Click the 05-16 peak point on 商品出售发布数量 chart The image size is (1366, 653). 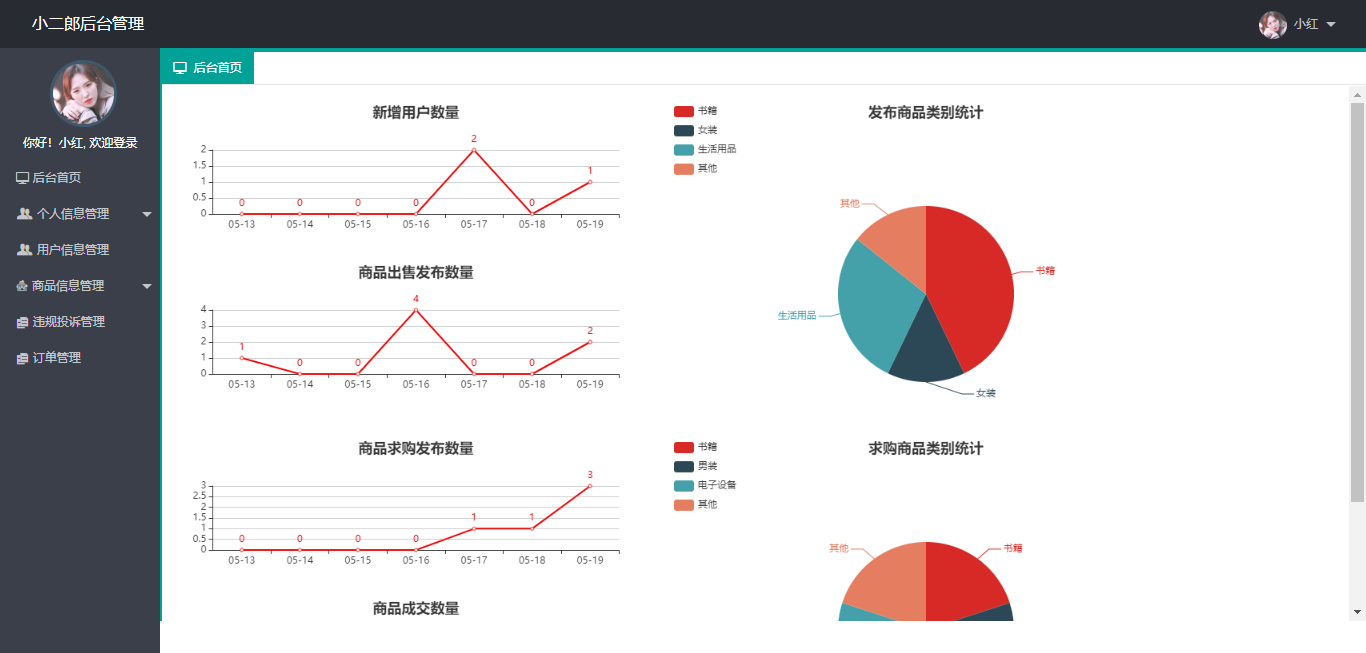[x=416, y=310]
